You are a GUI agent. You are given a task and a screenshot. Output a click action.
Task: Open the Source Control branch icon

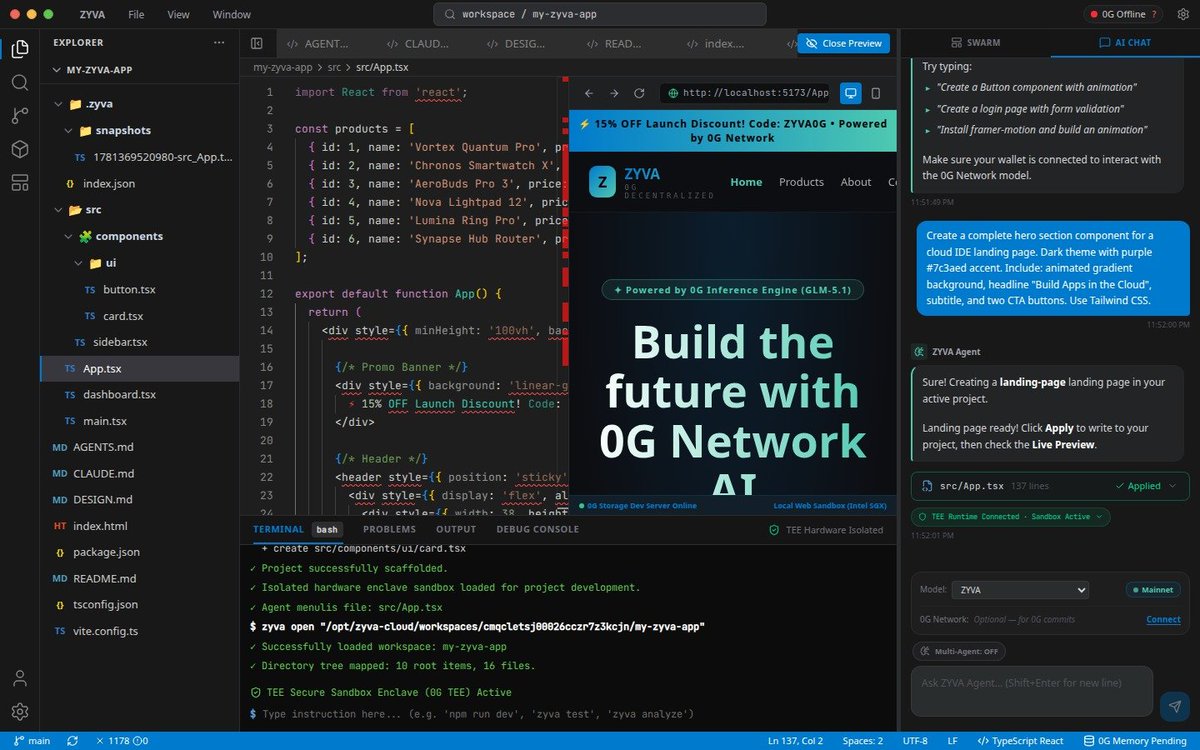tap(19, 115)
